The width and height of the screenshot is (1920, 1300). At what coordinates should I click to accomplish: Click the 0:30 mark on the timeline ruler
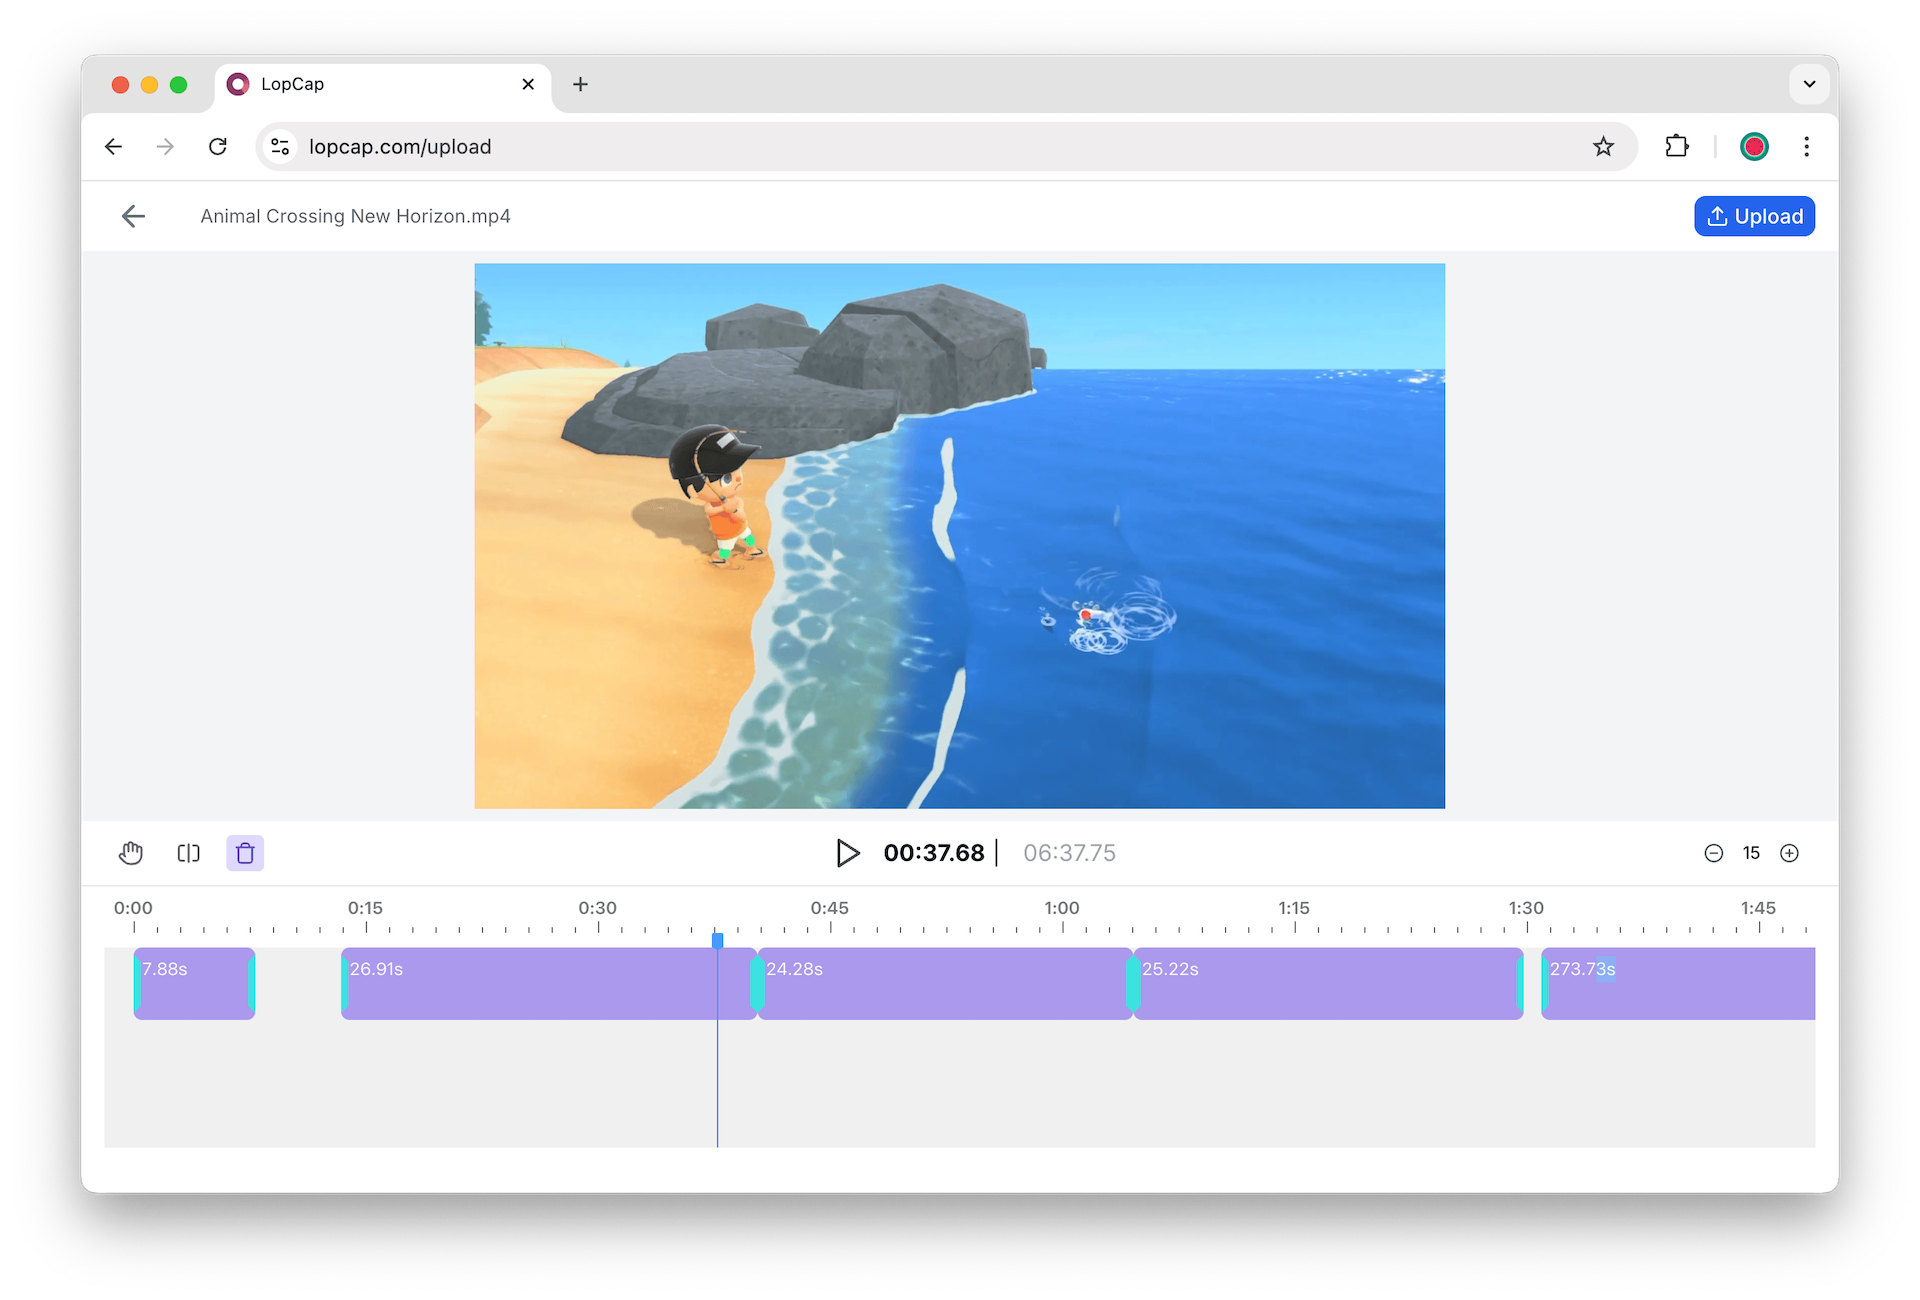click(x=598, y=908)
